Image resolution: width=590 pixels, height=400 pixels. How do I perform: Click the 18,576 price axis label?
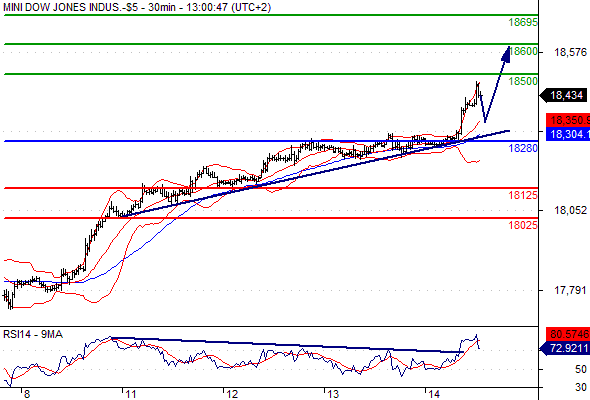(x=570, y=52)
